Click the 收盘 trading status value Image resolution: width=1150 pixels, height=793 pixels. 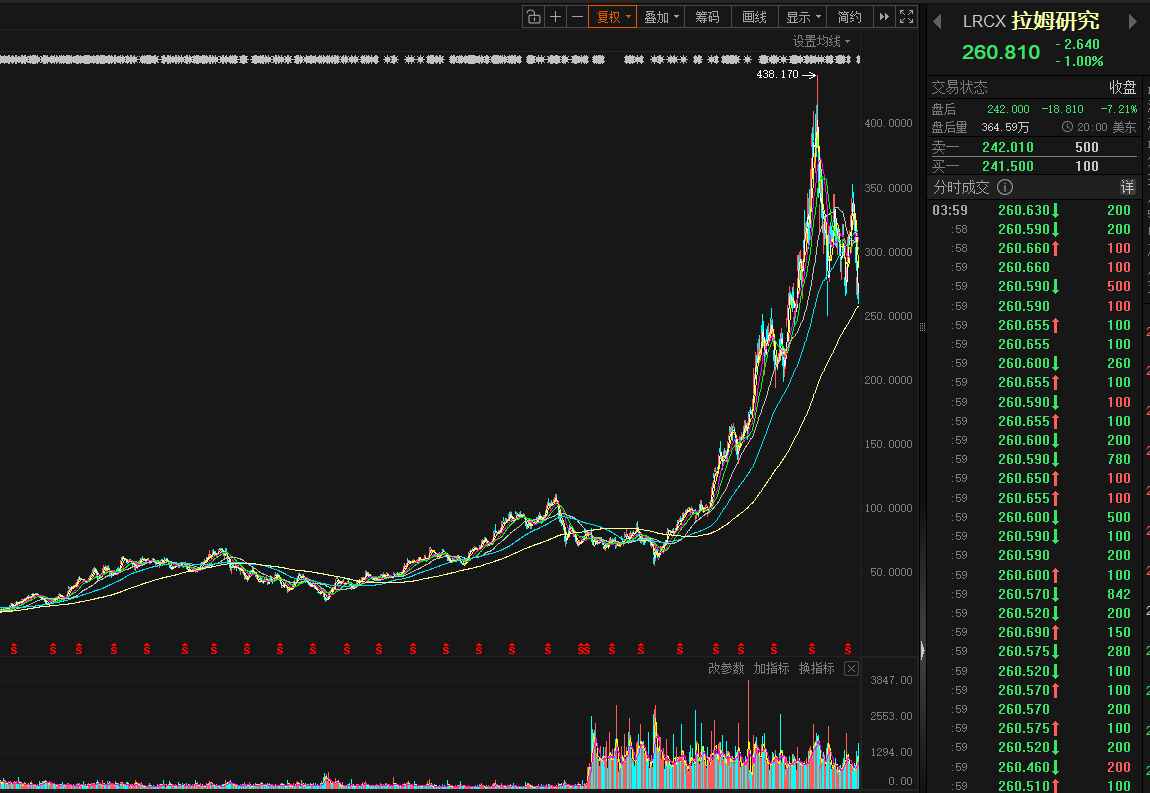[x=1122, y=88]
